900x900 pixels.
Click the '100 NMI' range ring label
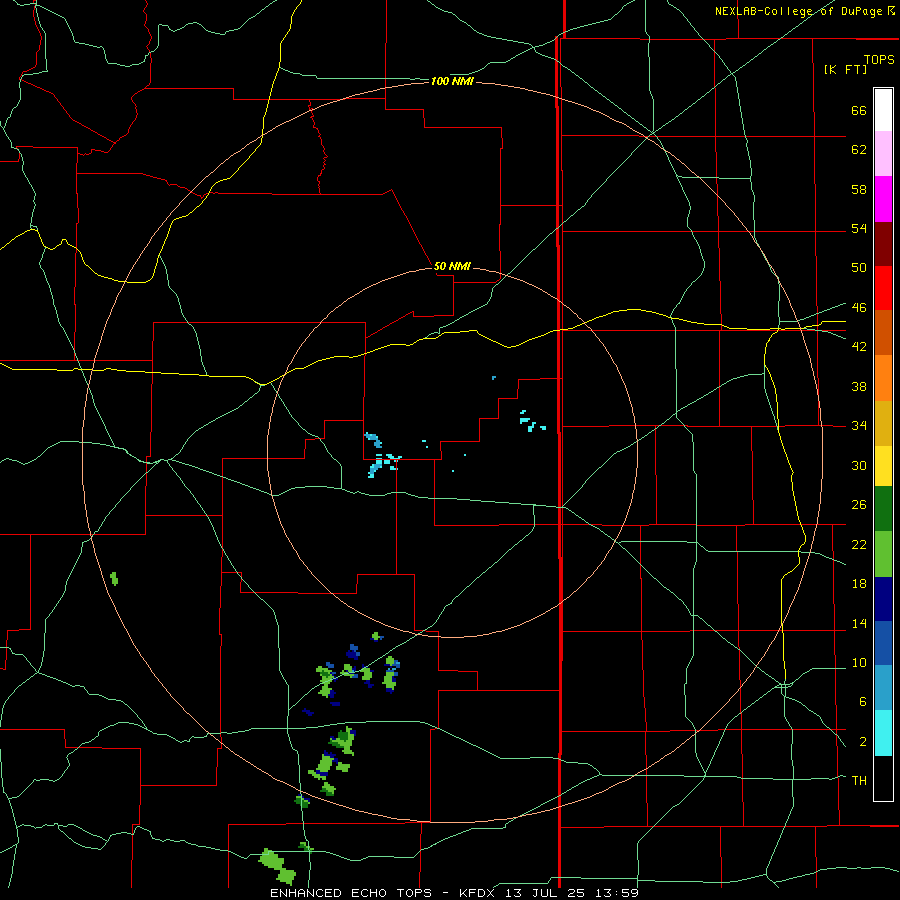(452, 82)
